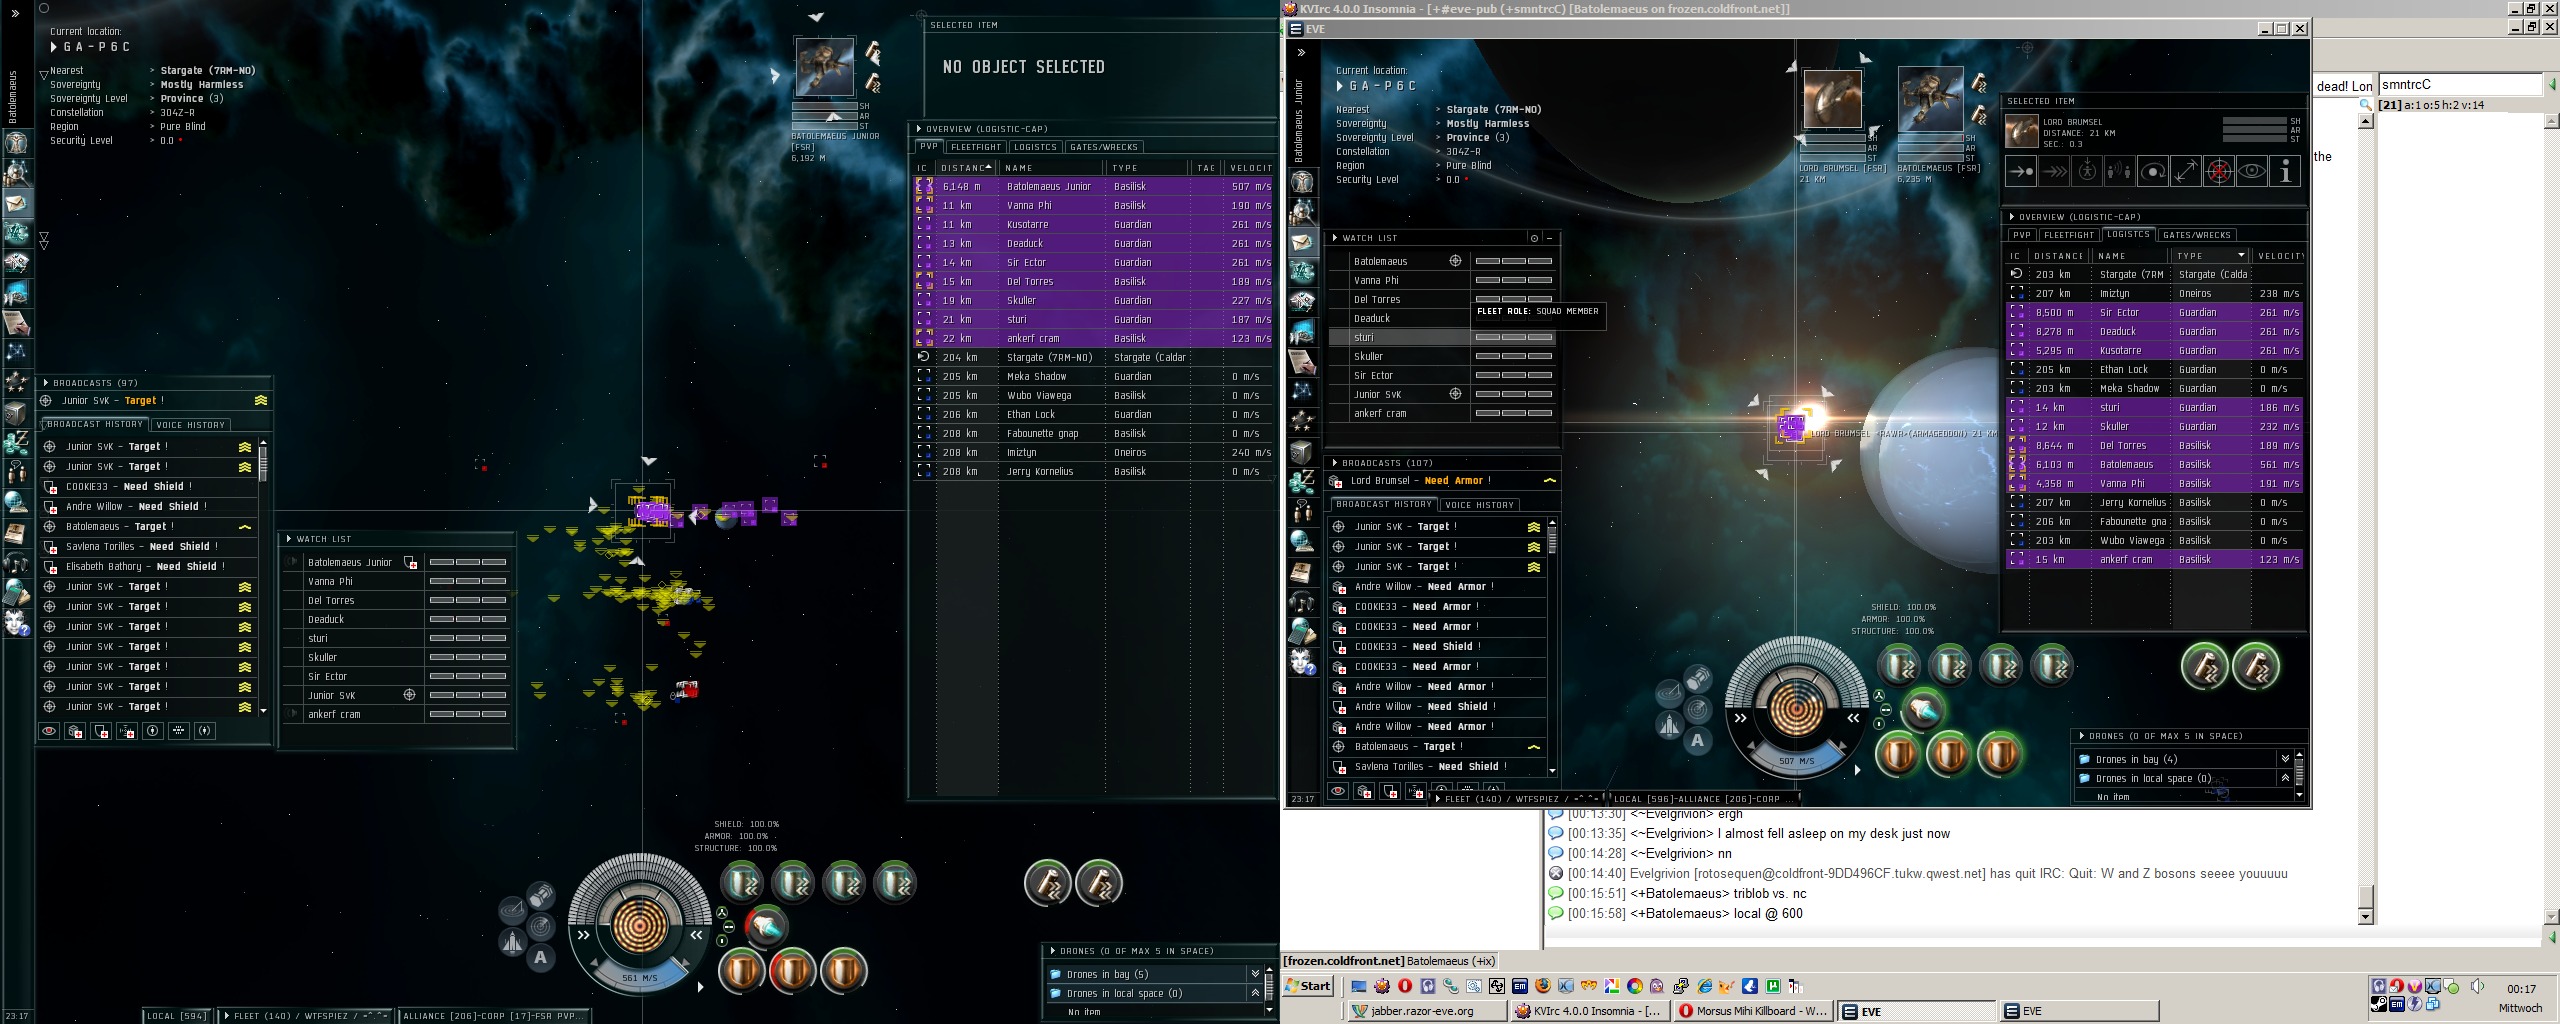Image resolution: width=2560 pixels, height=1024 pixels.
Task: Open People and Places in left EVE sidebar
Action: pos(17,173)
